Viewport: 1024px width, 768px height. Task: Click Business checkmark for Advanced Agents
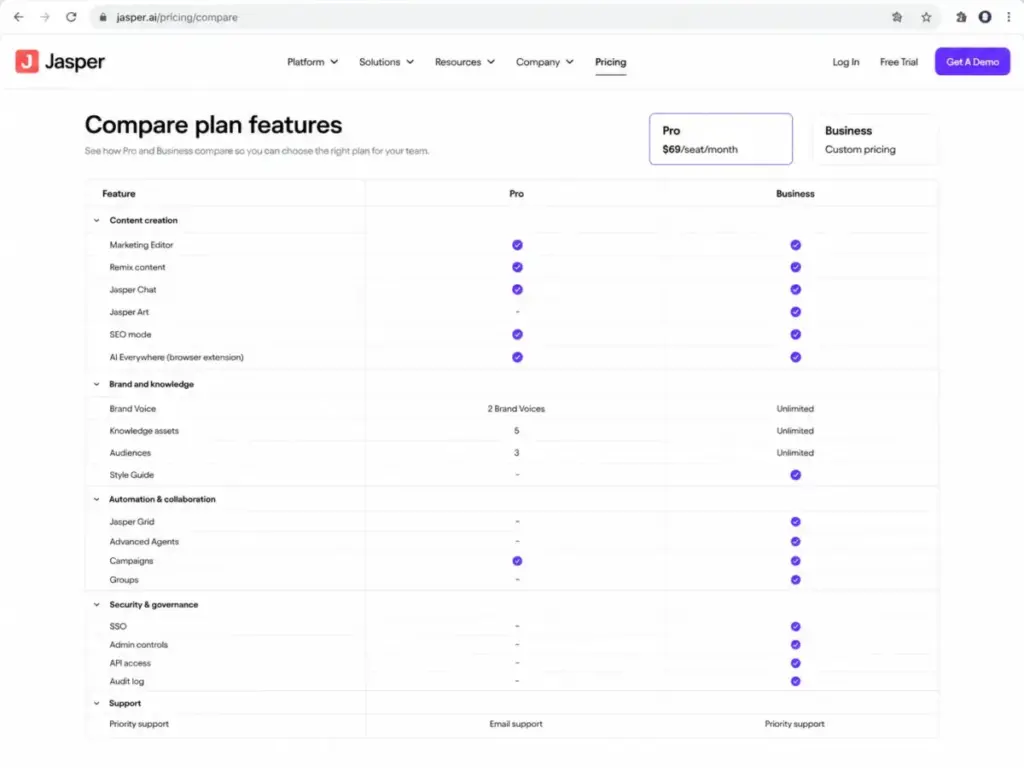(795, 541)
